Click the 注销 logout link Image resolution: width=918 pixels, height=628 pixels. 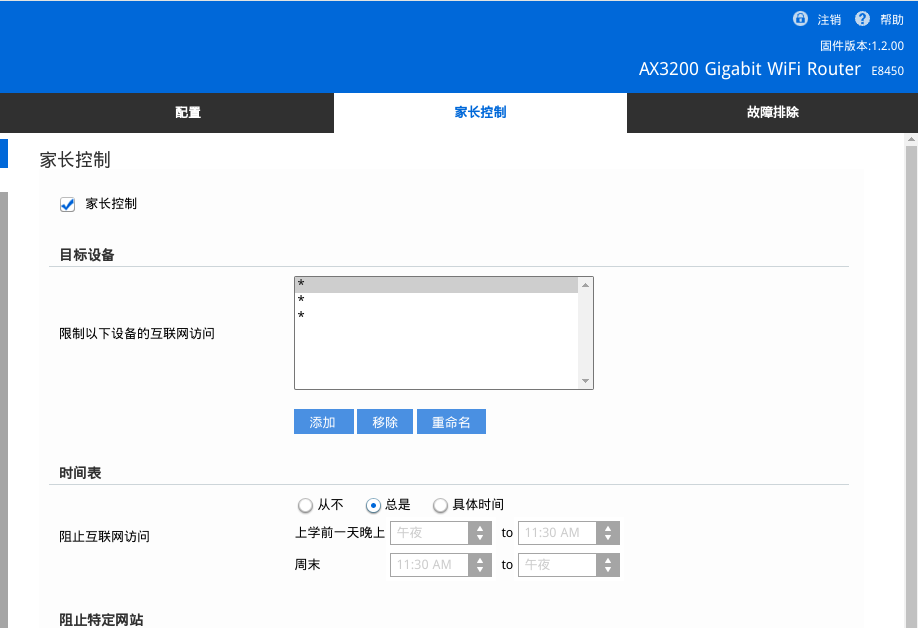829,20
